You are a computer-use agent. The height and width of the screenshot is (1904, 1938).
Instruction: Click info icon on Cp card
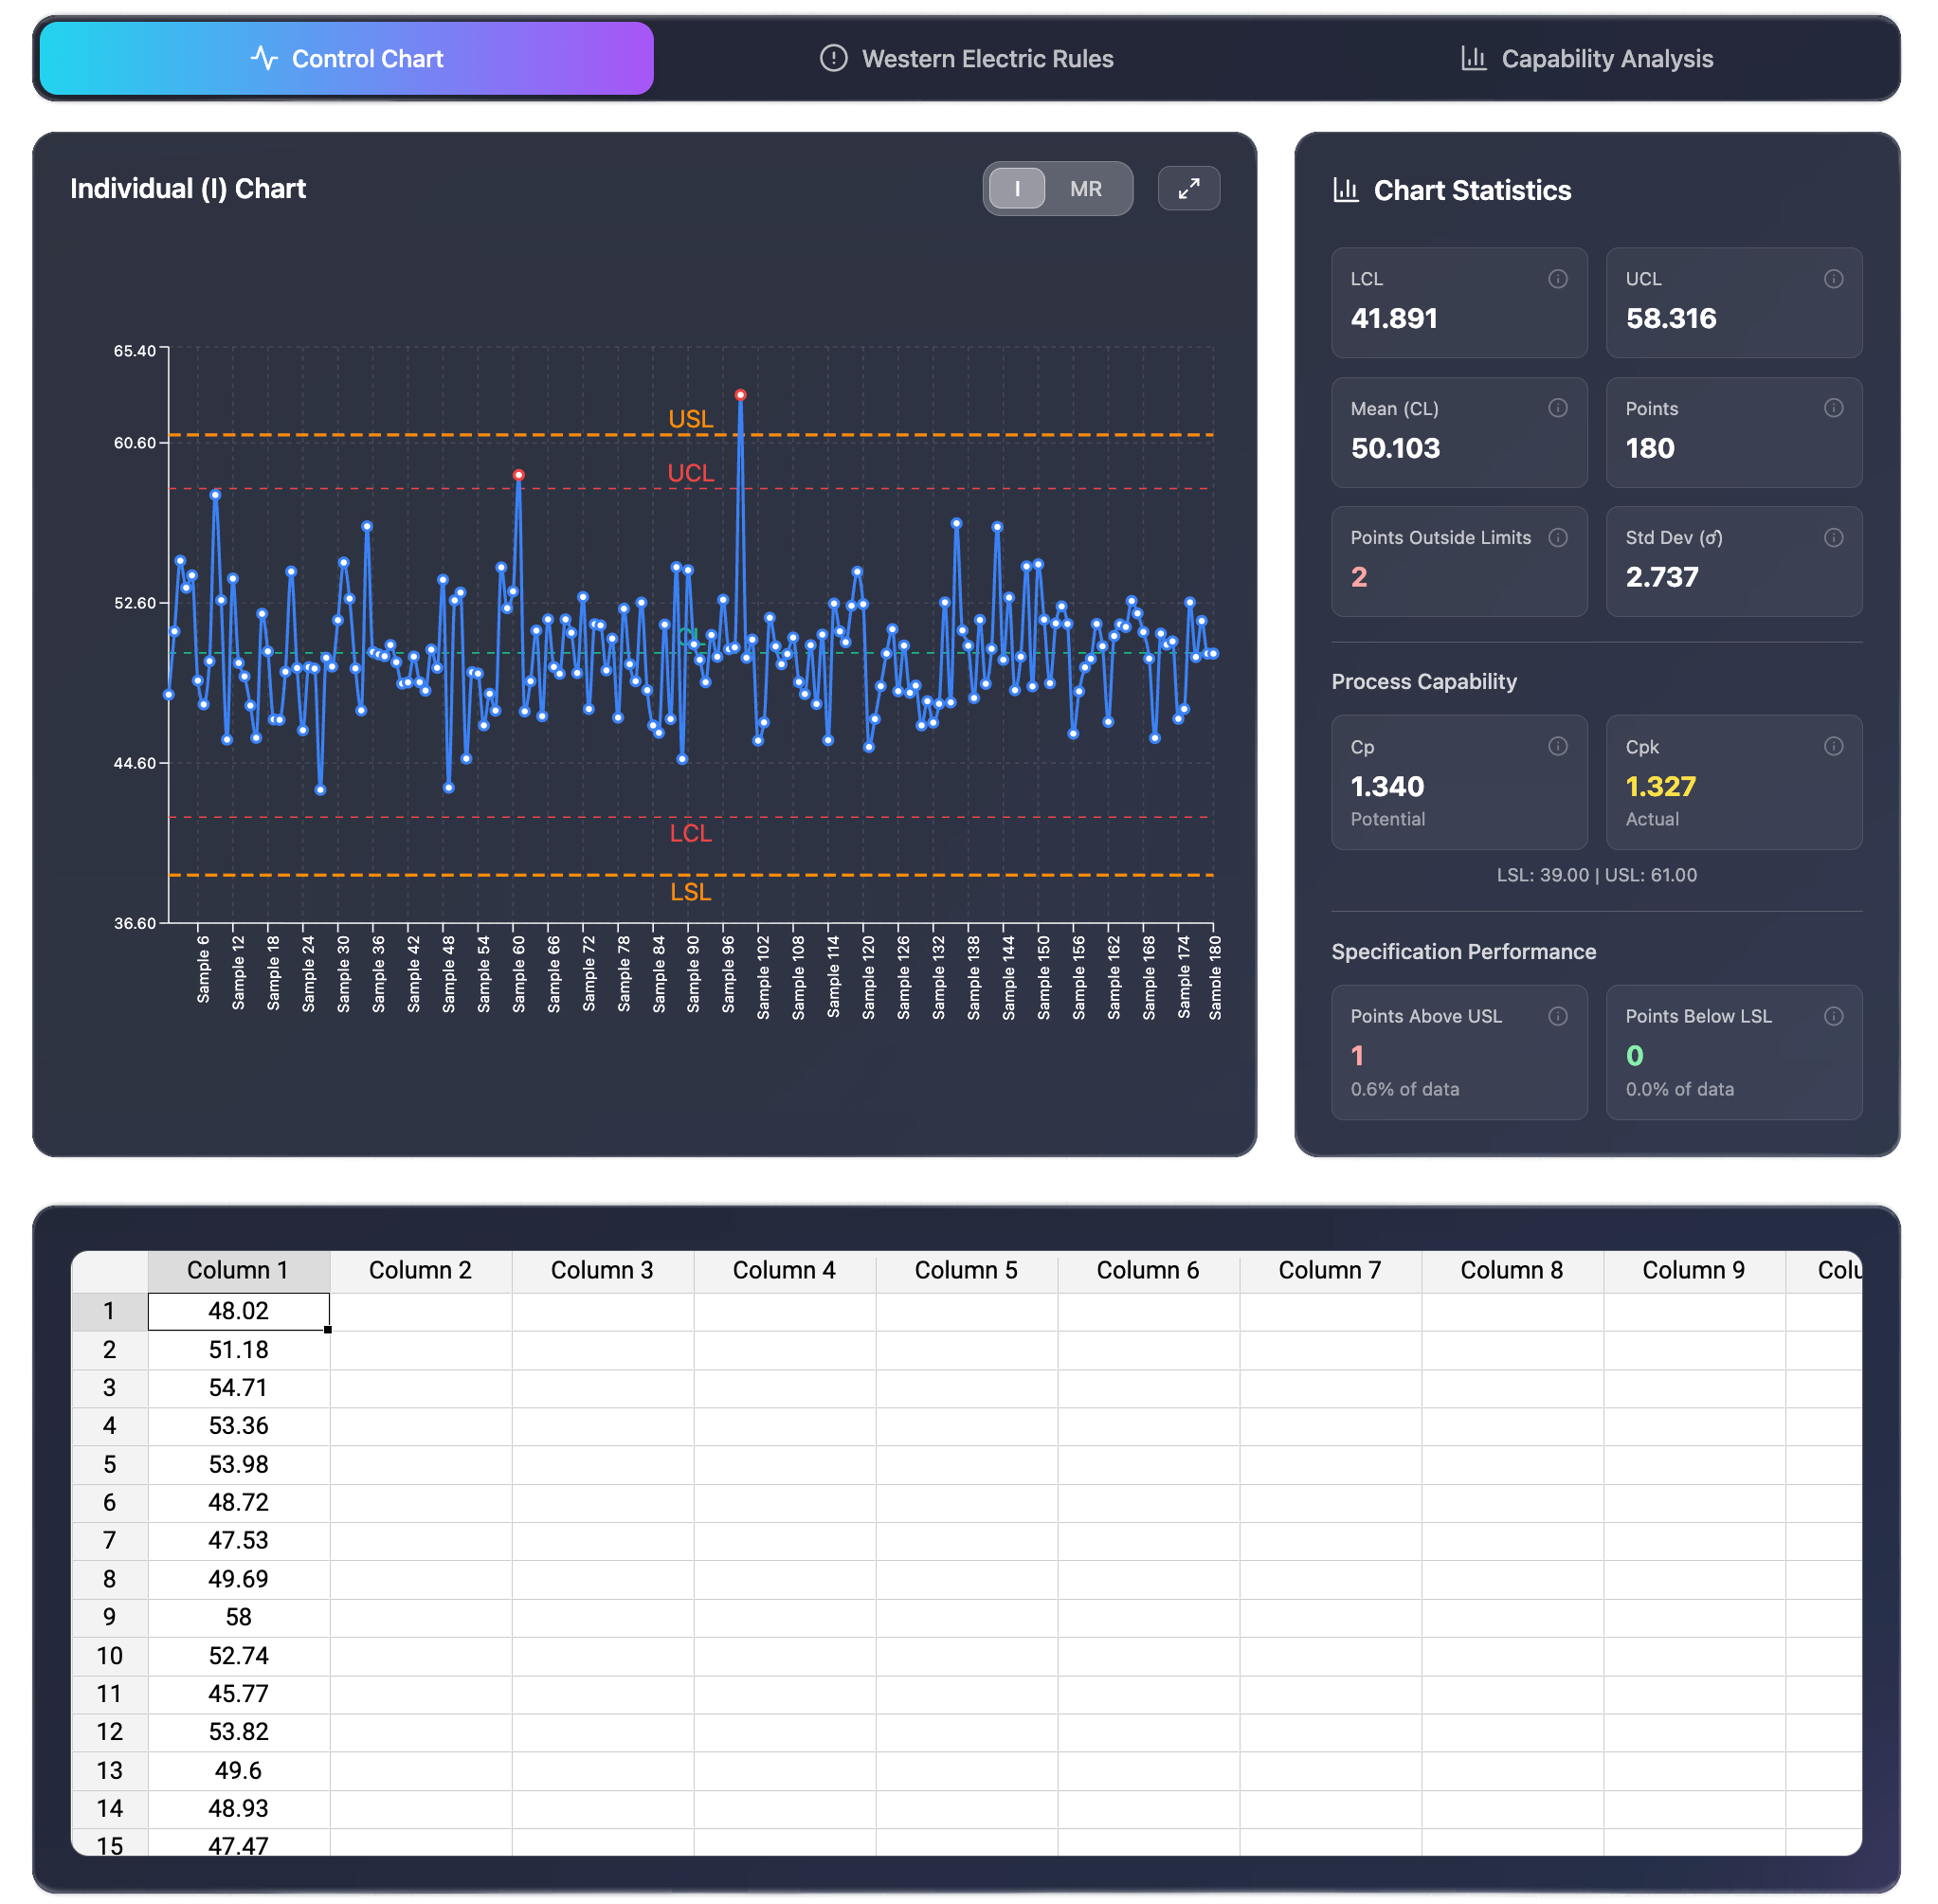1557,746
